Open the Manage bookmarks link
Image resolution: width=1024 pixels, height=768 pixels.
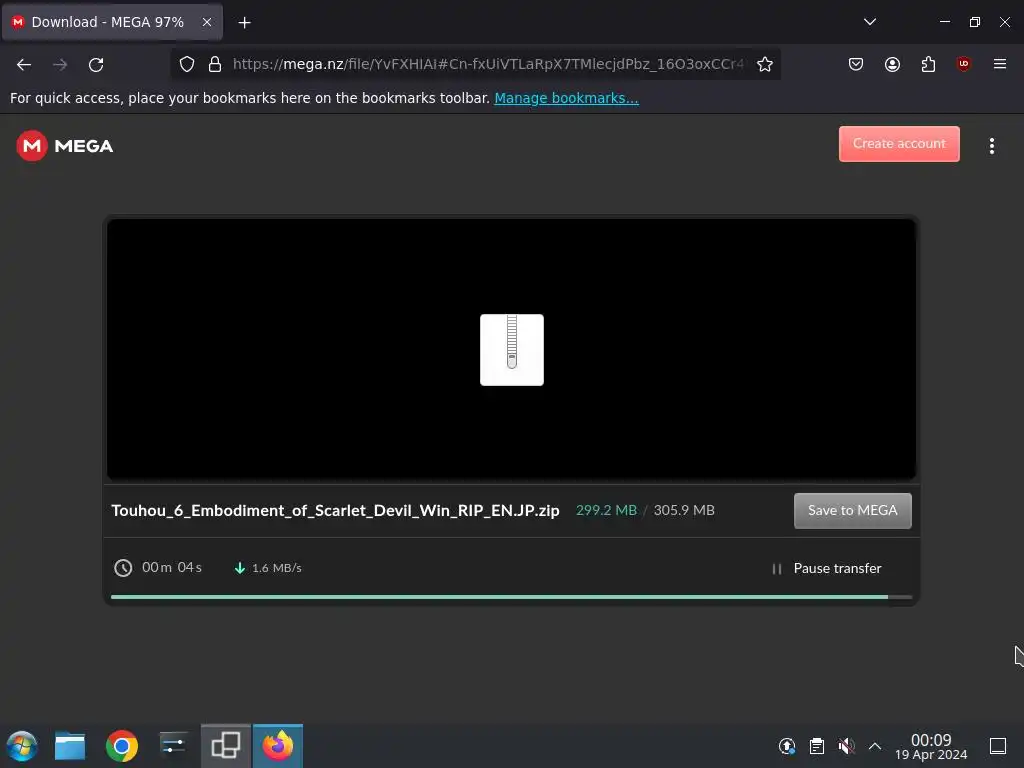[x=566, y=98]
